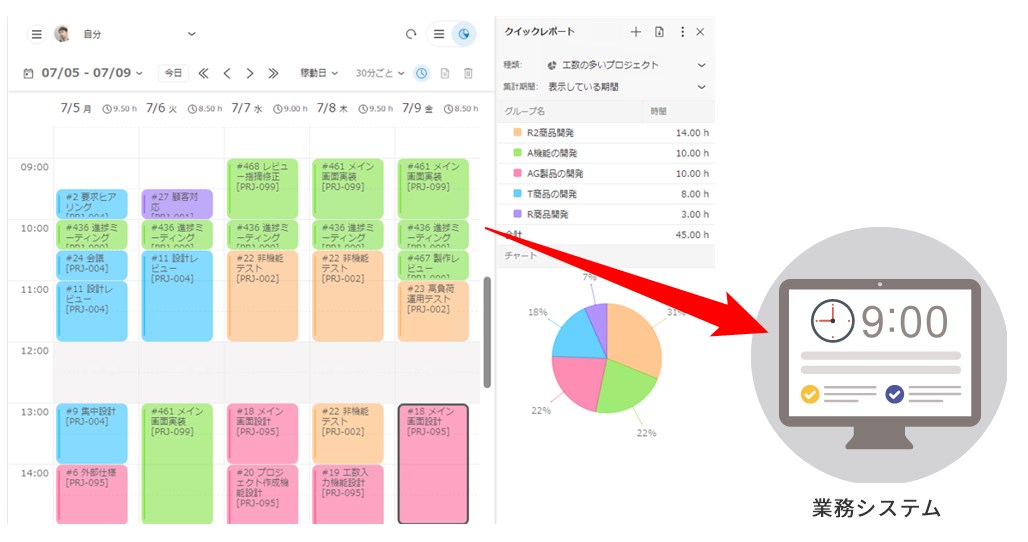Jump forward a week with the double right arrow
The image size is (1028, 542).
273,73
